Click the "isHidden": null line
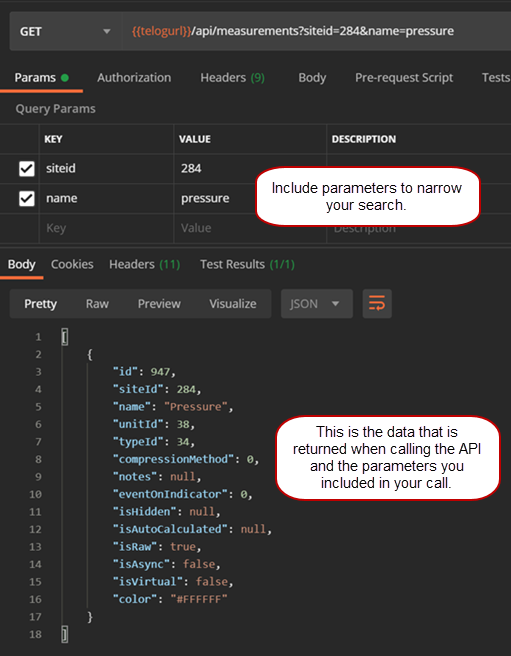Image resolution: width=511 pixels, height=656 pixels. 167,512
